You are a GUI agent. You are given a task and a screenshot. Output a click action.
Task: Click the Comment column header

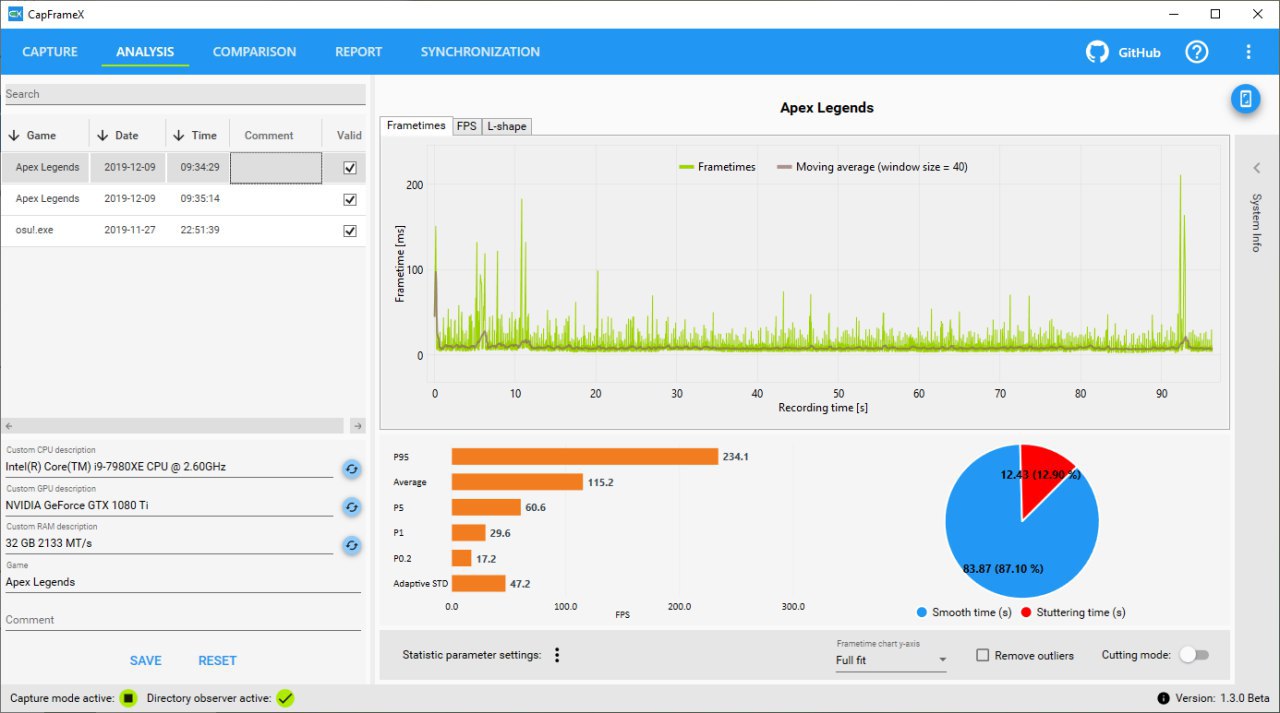[269, 135]
